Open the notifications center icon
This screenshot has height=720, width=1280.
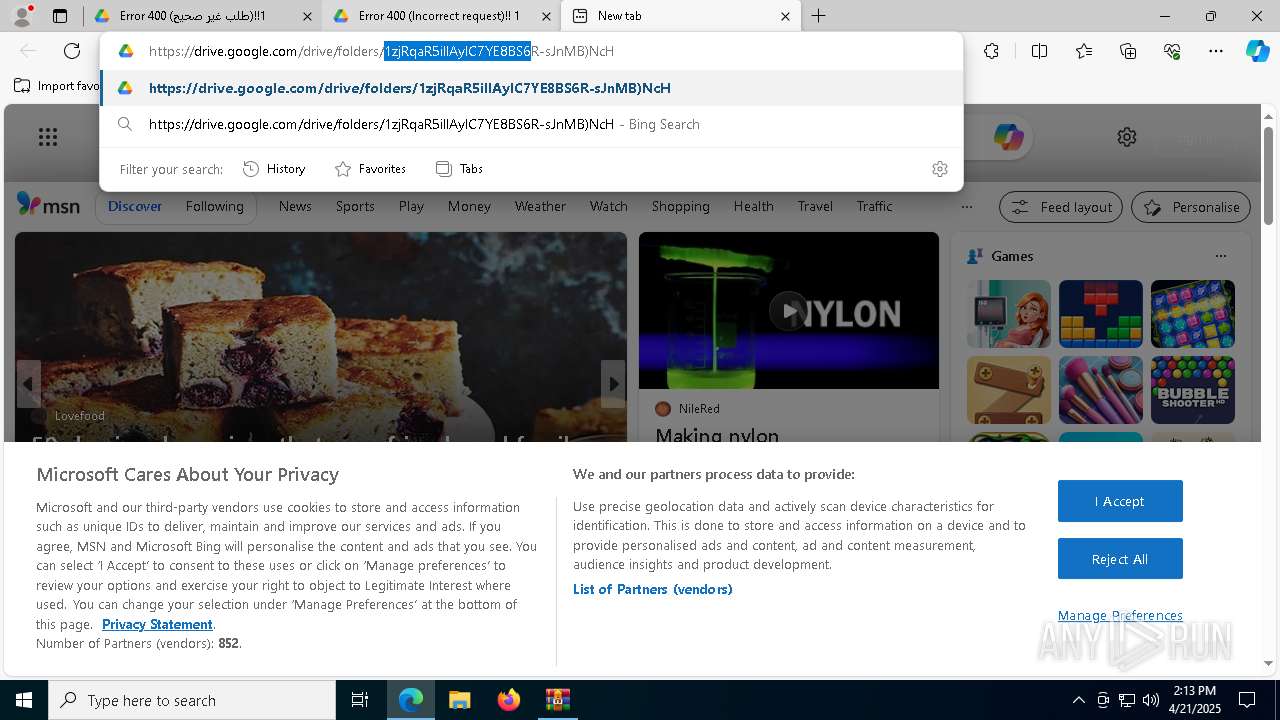click(x=1247, y=700)
